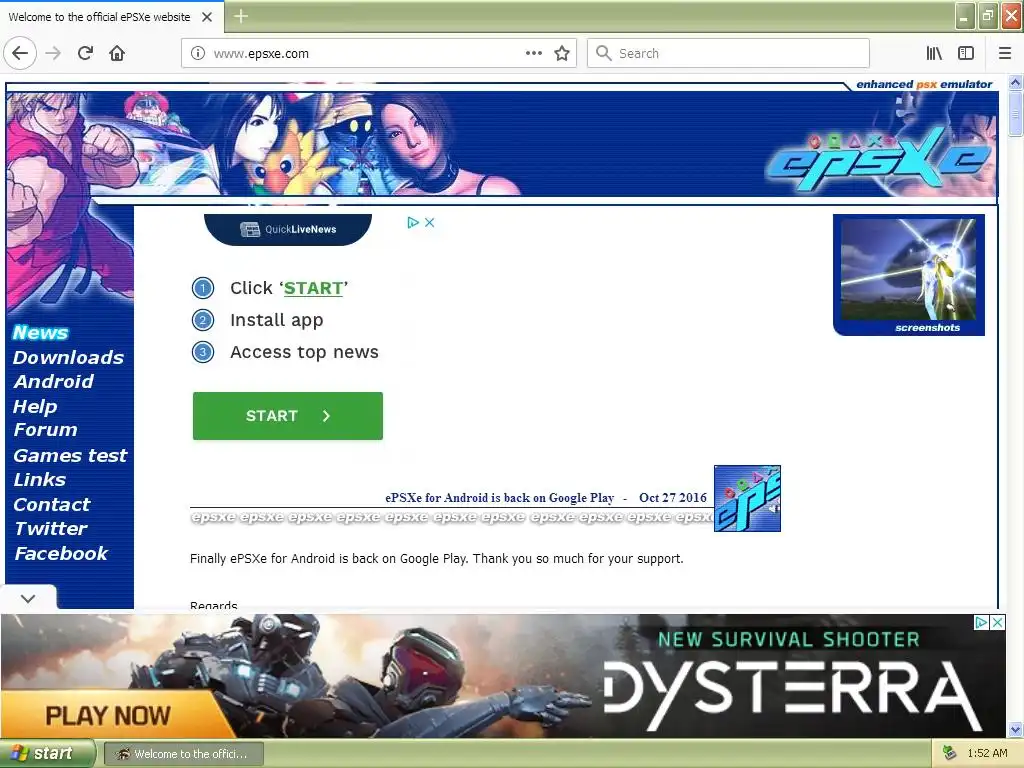Open AdChoices icon on Dysterra banner
Image resolution: width=1024 pixels, height=768 pixels.
click(x=981, y=622)
